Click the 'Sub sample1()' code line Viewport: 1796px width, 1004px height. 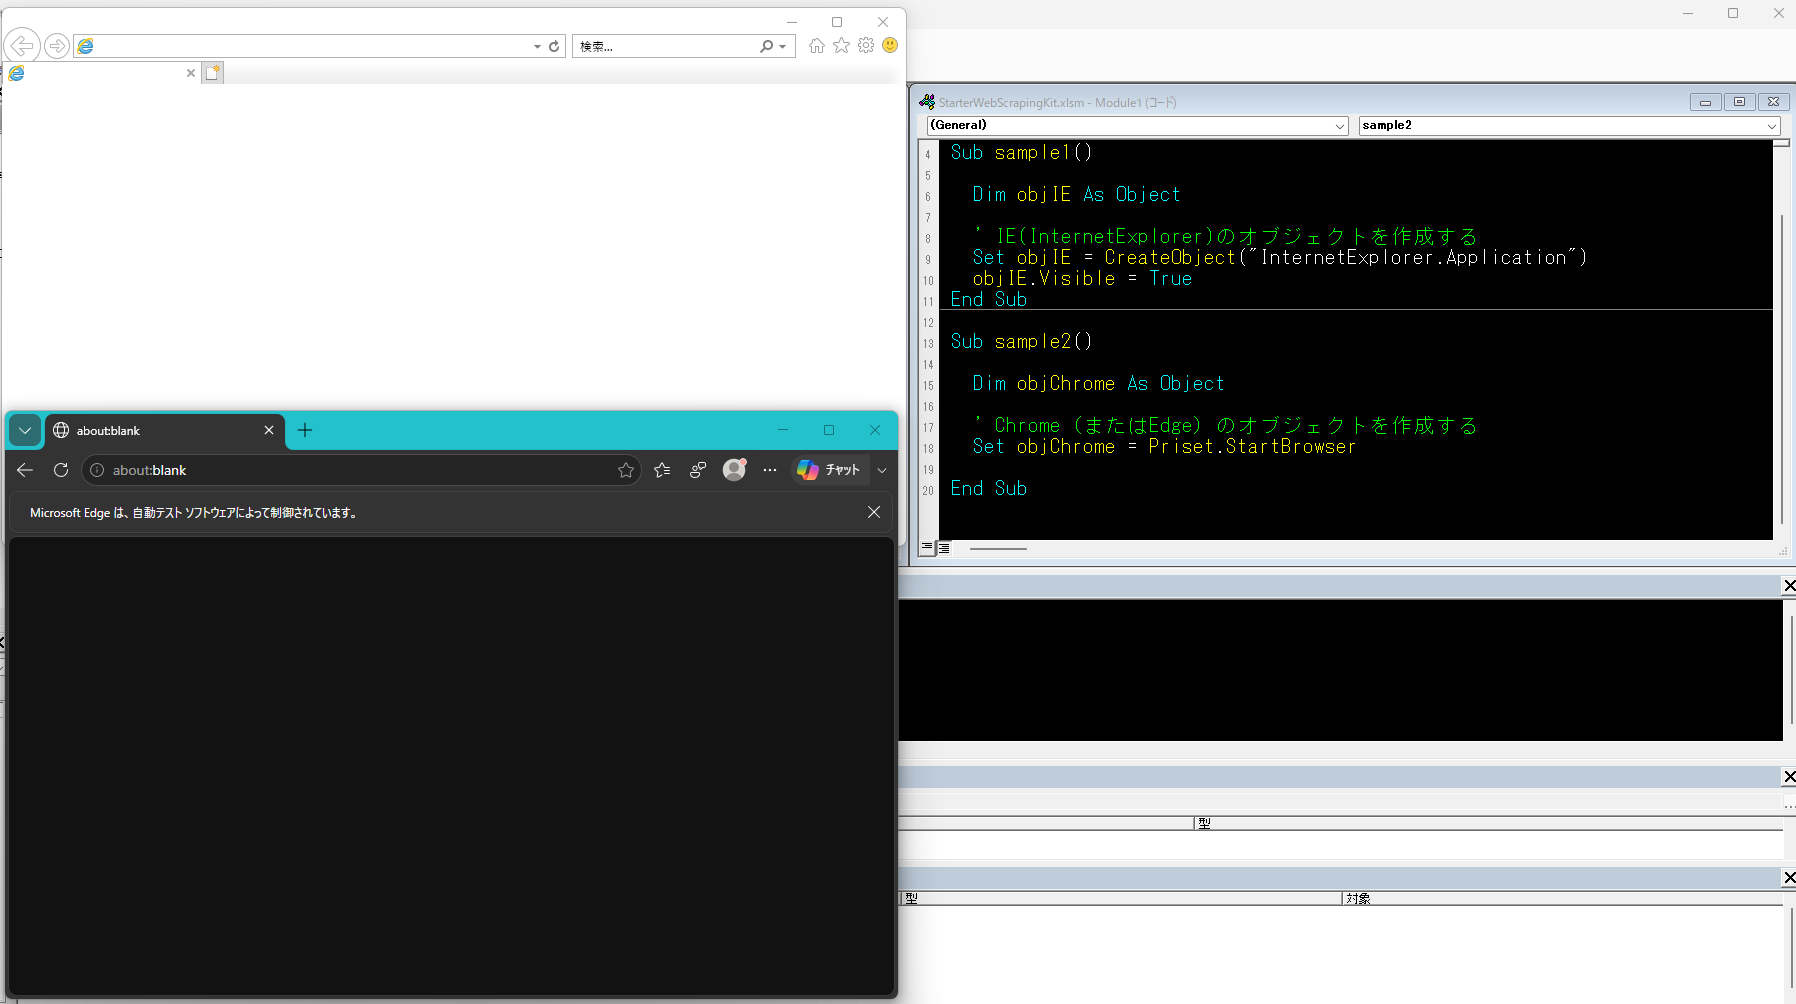pos(1021,153)
